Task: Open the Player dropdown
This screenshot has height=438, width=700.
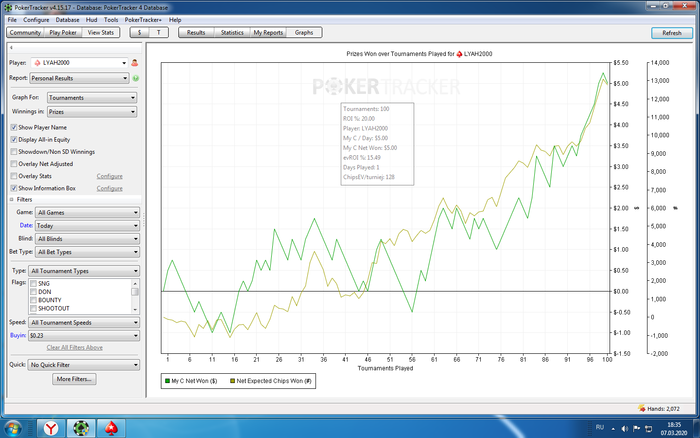Action: [x=79, y=63]
